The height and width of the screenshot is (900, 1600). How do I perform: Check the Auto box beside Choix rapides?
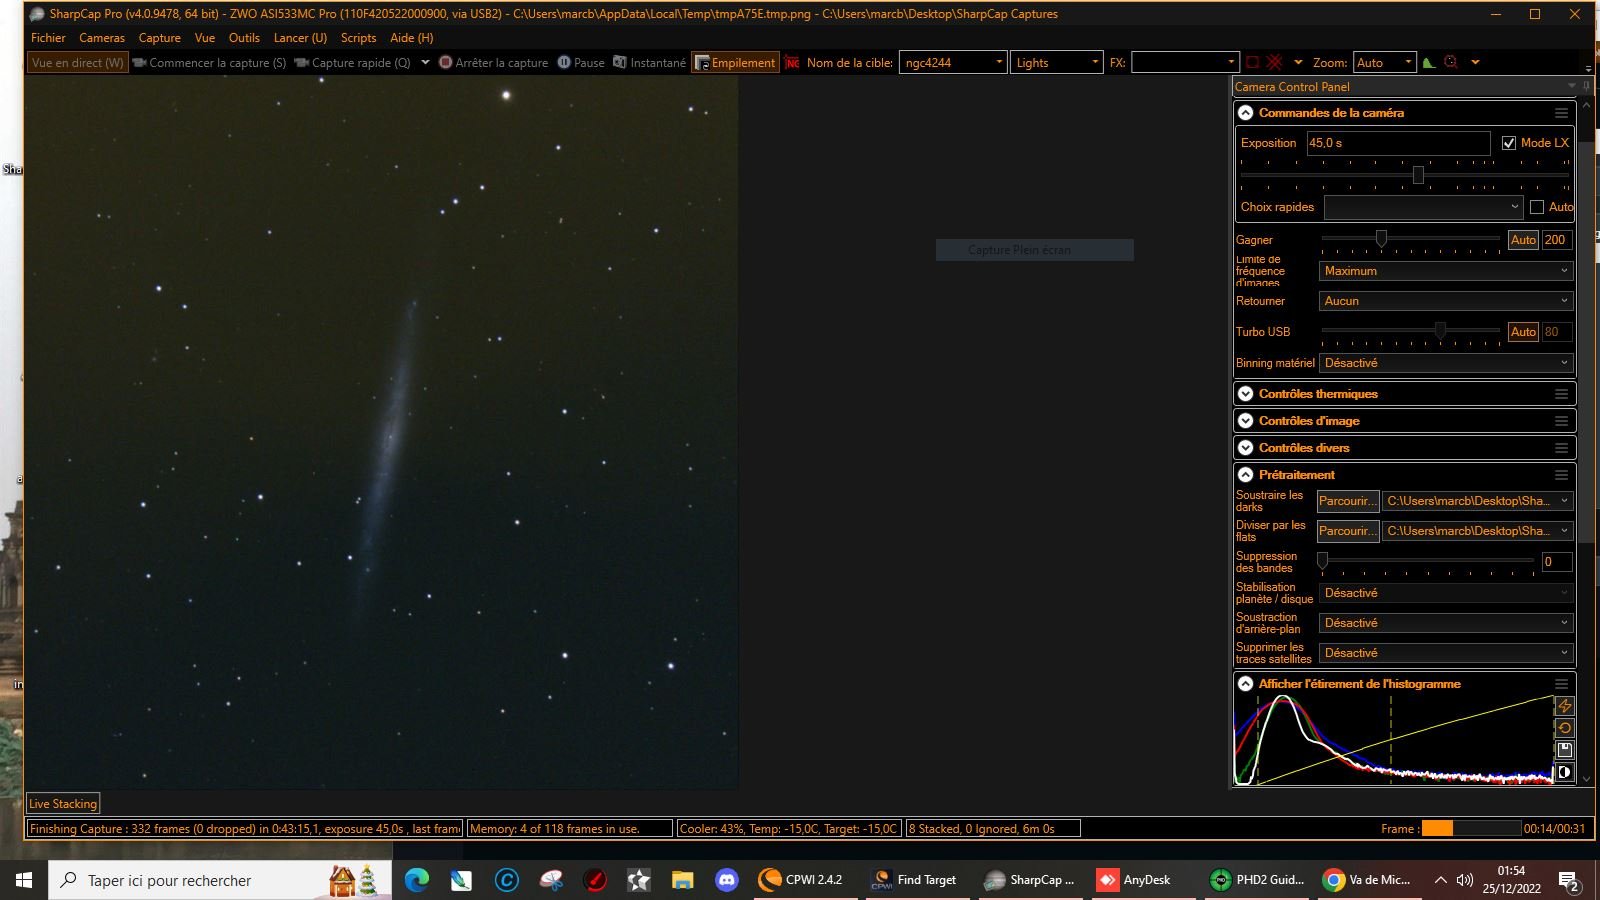tap(1537, 207)
